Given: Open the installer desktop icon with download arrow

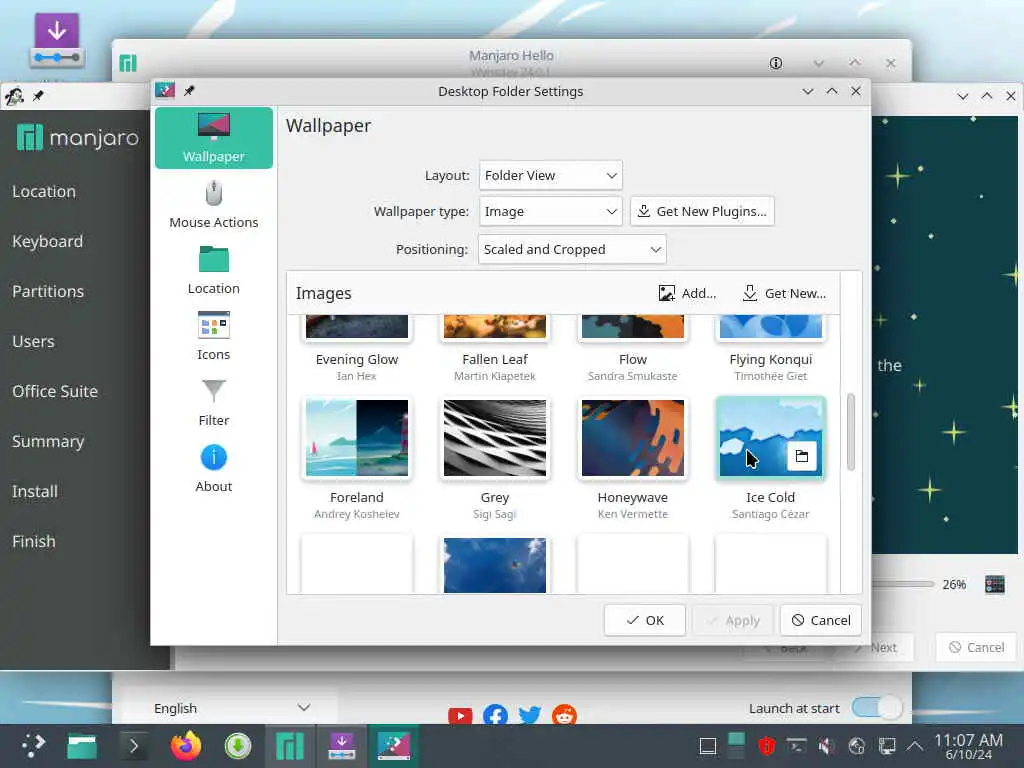Looking at the screenshot, I should (57, 40).
